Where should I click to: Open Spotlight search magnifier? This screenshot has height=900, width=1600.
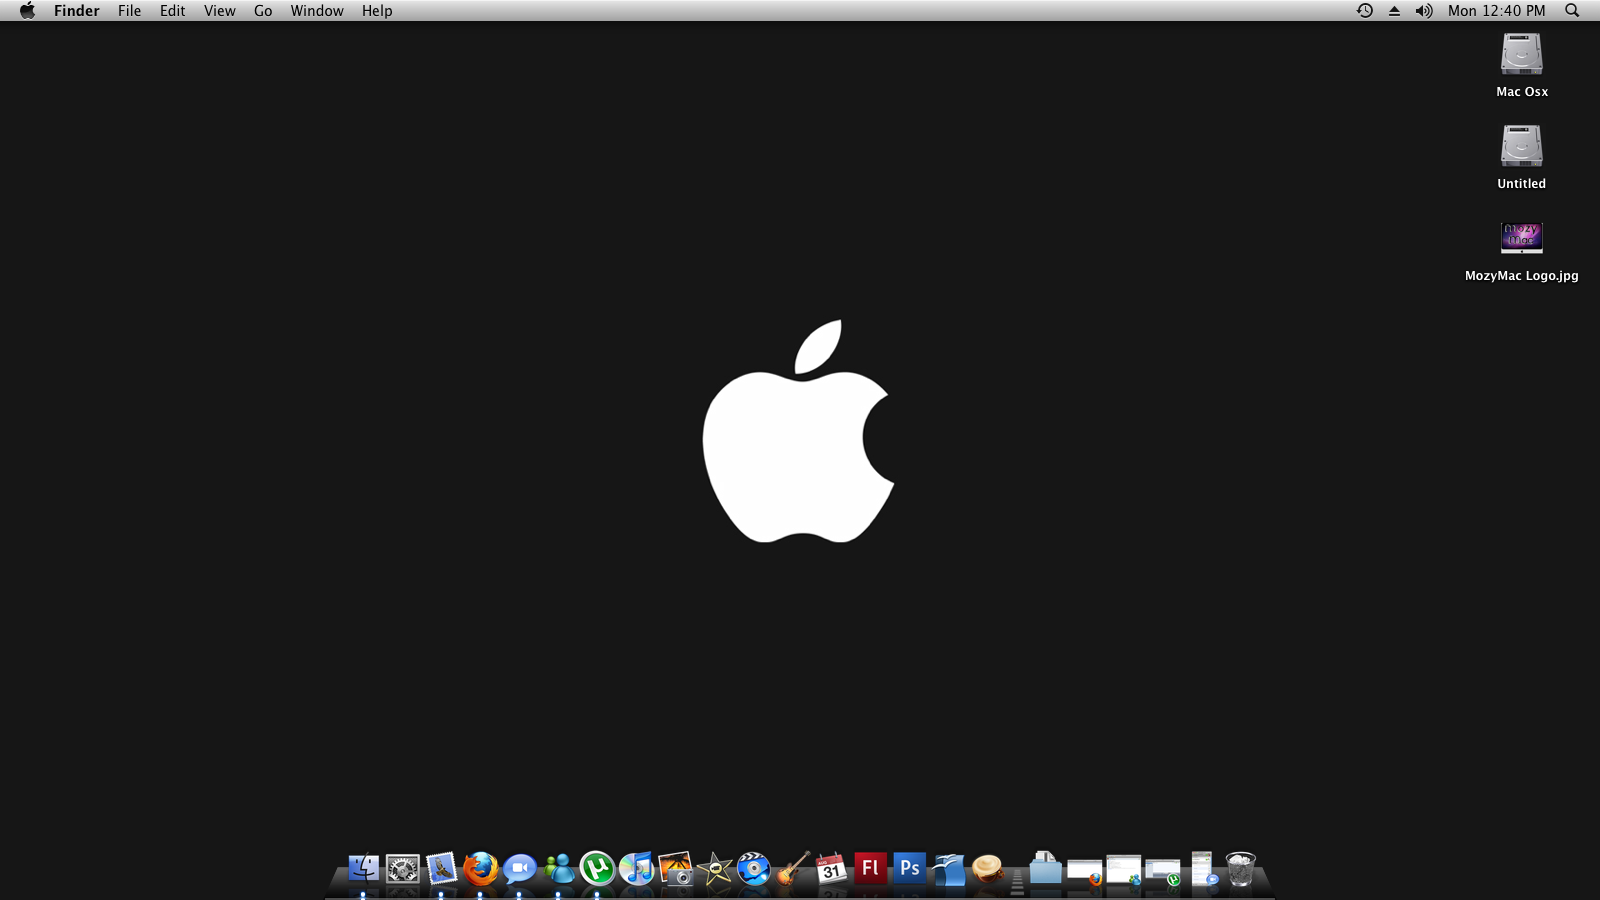coord(1572,11)
